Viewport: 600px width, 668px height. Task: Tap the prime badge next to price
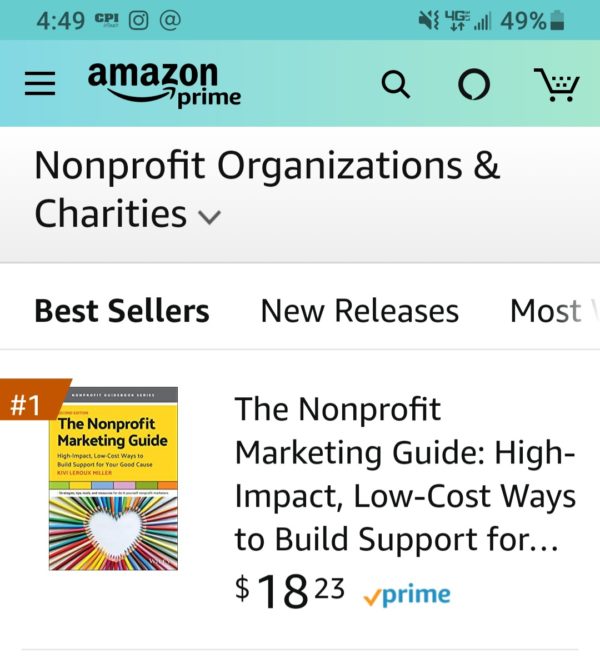tap(407, 594)
